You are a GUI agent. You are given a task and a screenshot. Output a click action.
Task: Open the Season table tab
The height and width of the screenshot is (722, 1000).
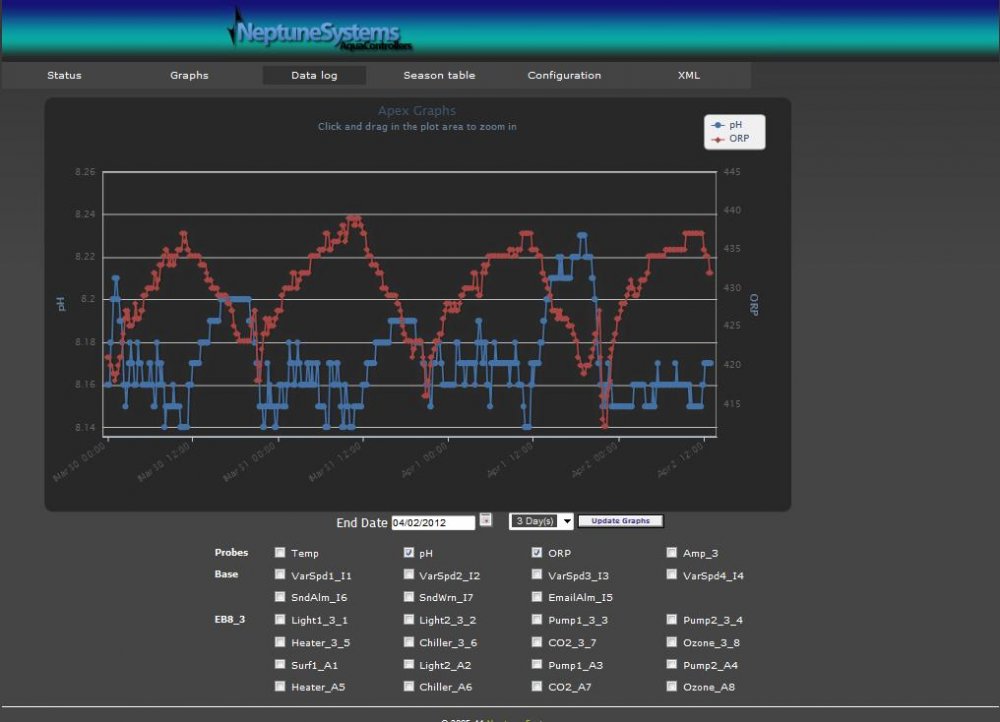pos(439,75)
